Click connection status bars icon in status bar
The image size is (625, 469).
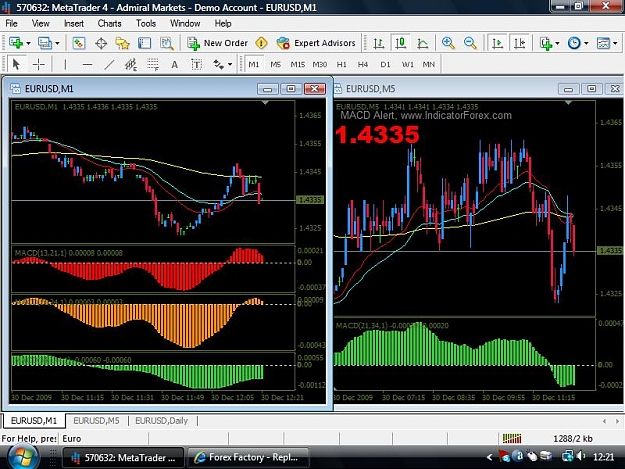point(512,439)
